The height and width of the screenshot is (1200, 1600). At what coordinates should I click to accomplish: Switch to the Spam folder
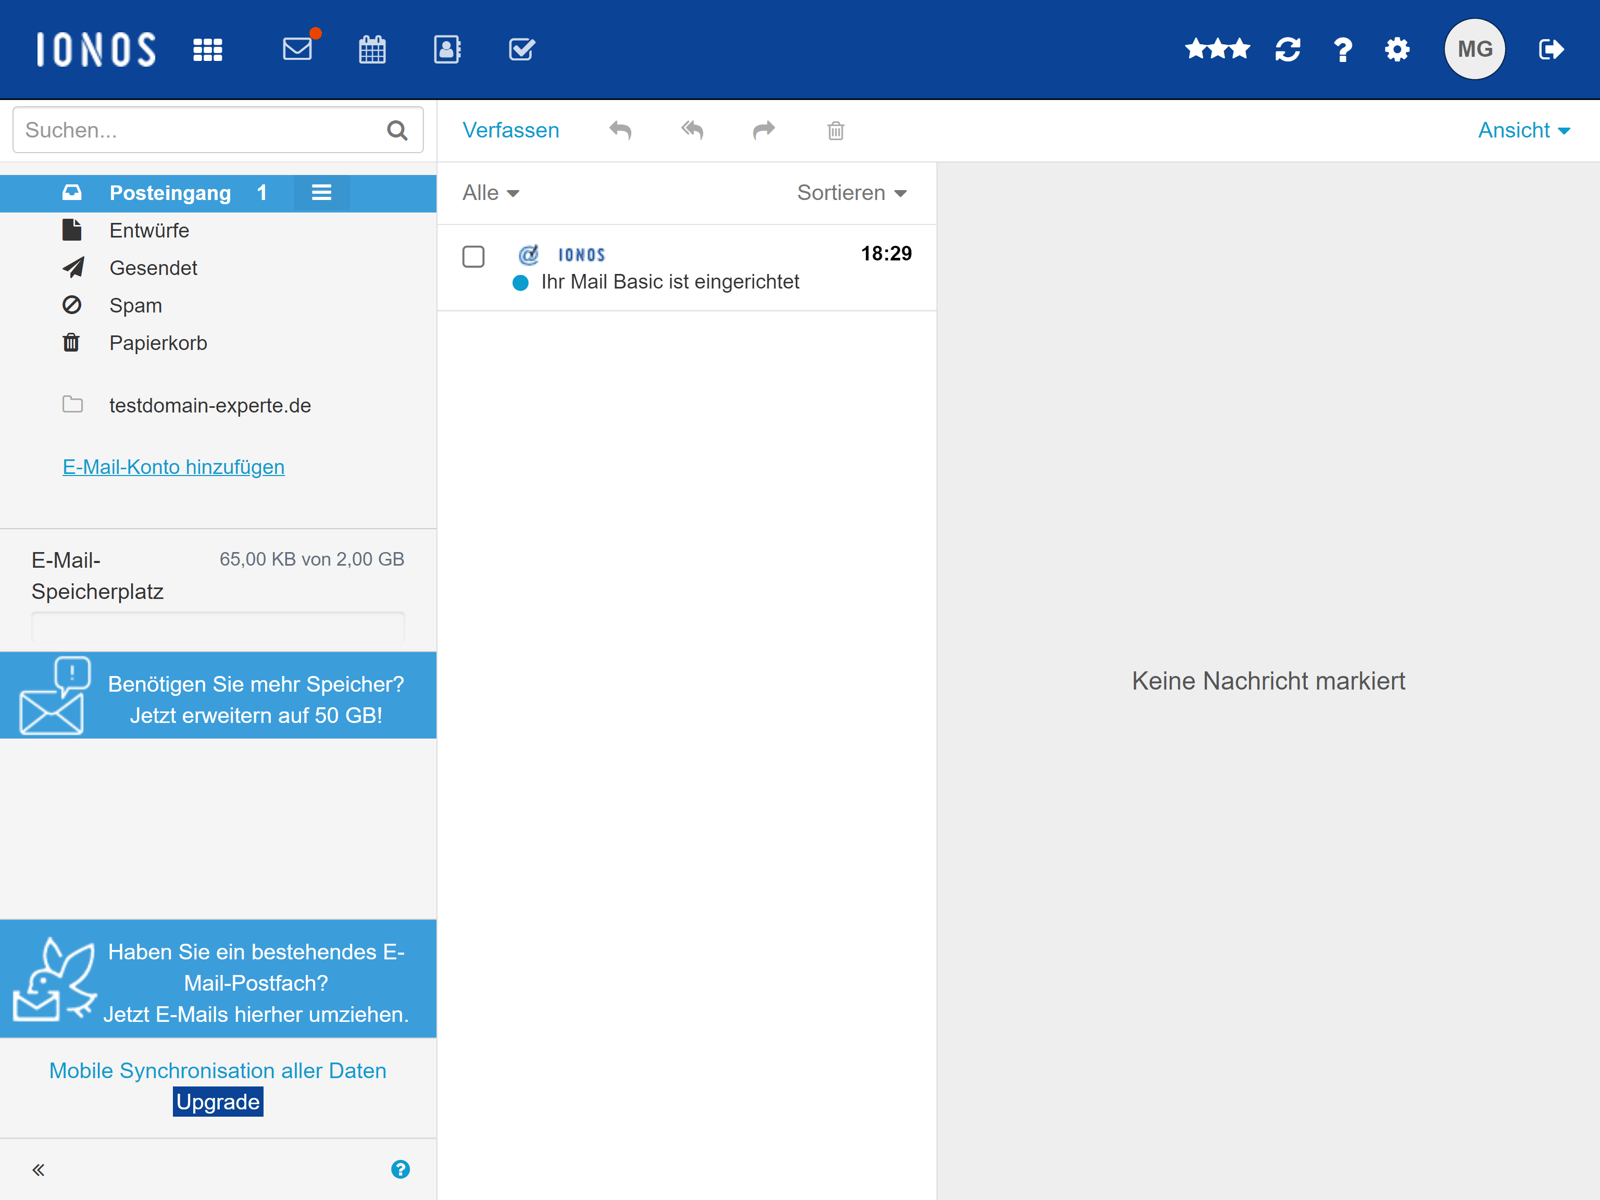click(x=135, y=305)
